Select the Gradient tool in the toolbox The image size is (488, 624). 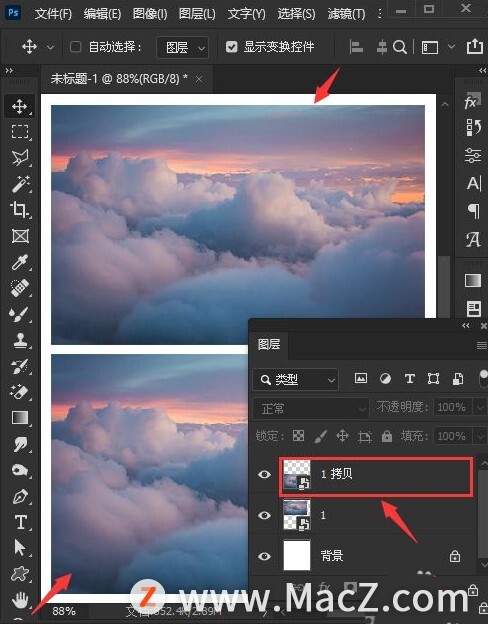click(20, 418)
